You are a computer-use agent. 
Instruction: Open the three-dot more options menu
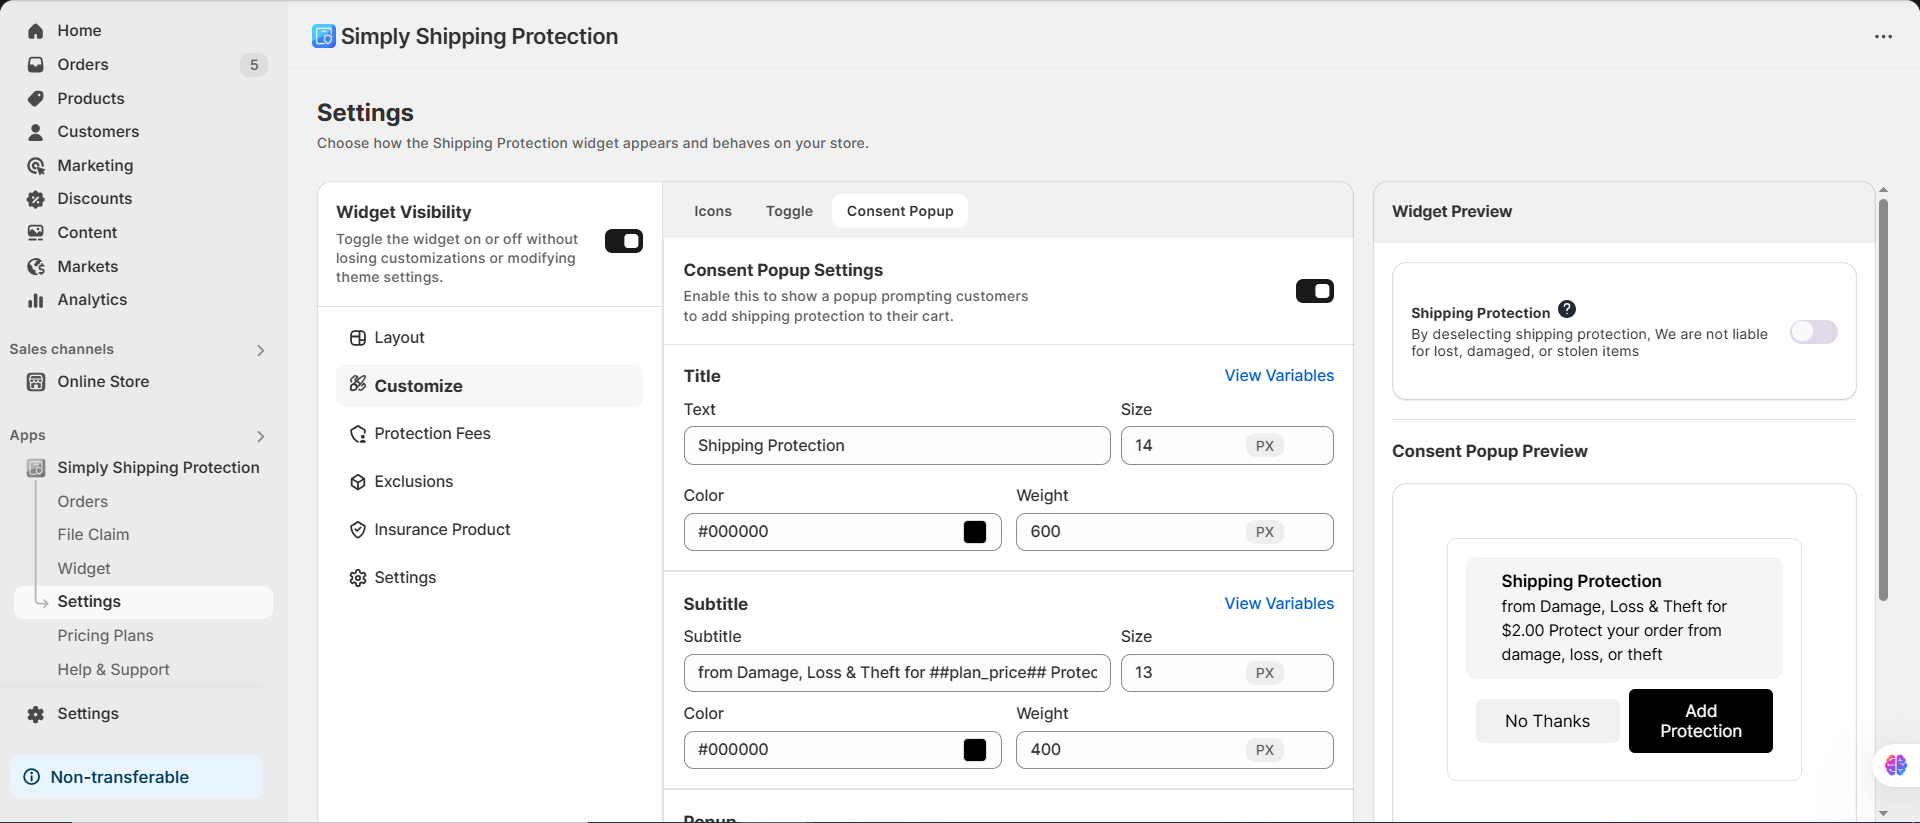tap(1883, 37)
